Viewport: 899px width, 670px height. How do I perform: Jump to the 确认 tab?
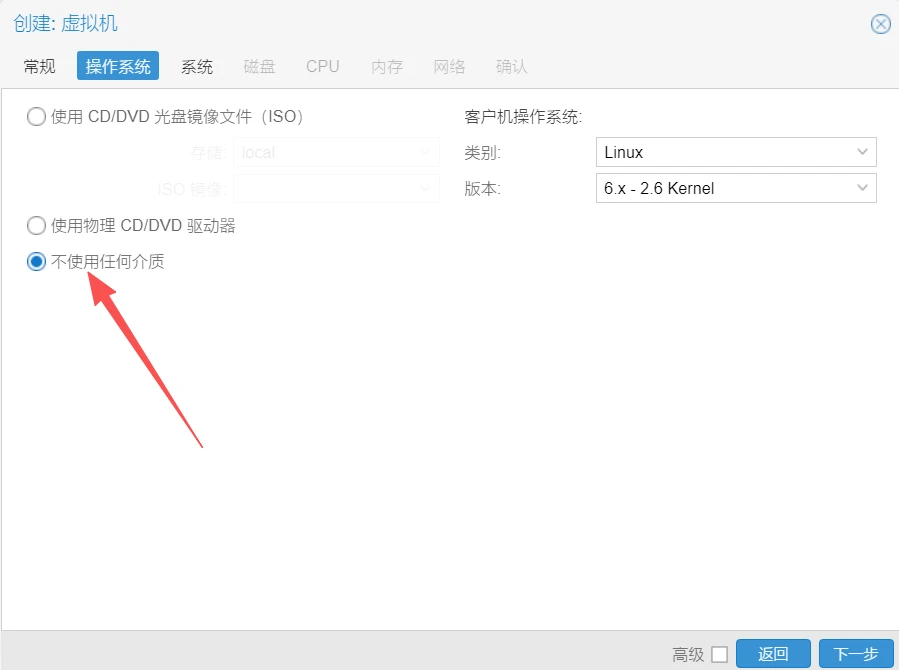click(511, 67)
